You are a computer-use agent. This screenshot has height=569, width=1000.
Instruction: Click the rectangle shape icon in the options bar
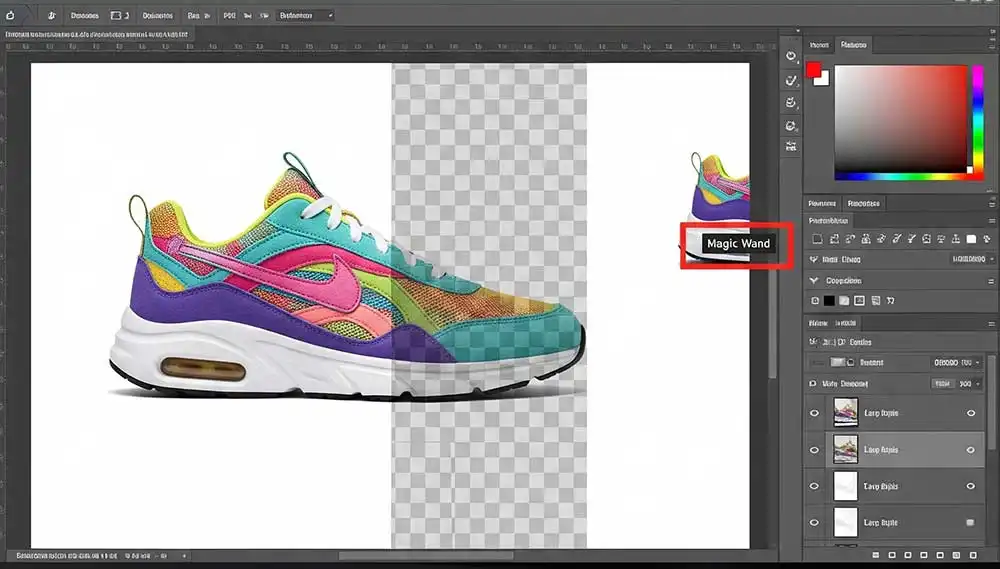(116, 15)
